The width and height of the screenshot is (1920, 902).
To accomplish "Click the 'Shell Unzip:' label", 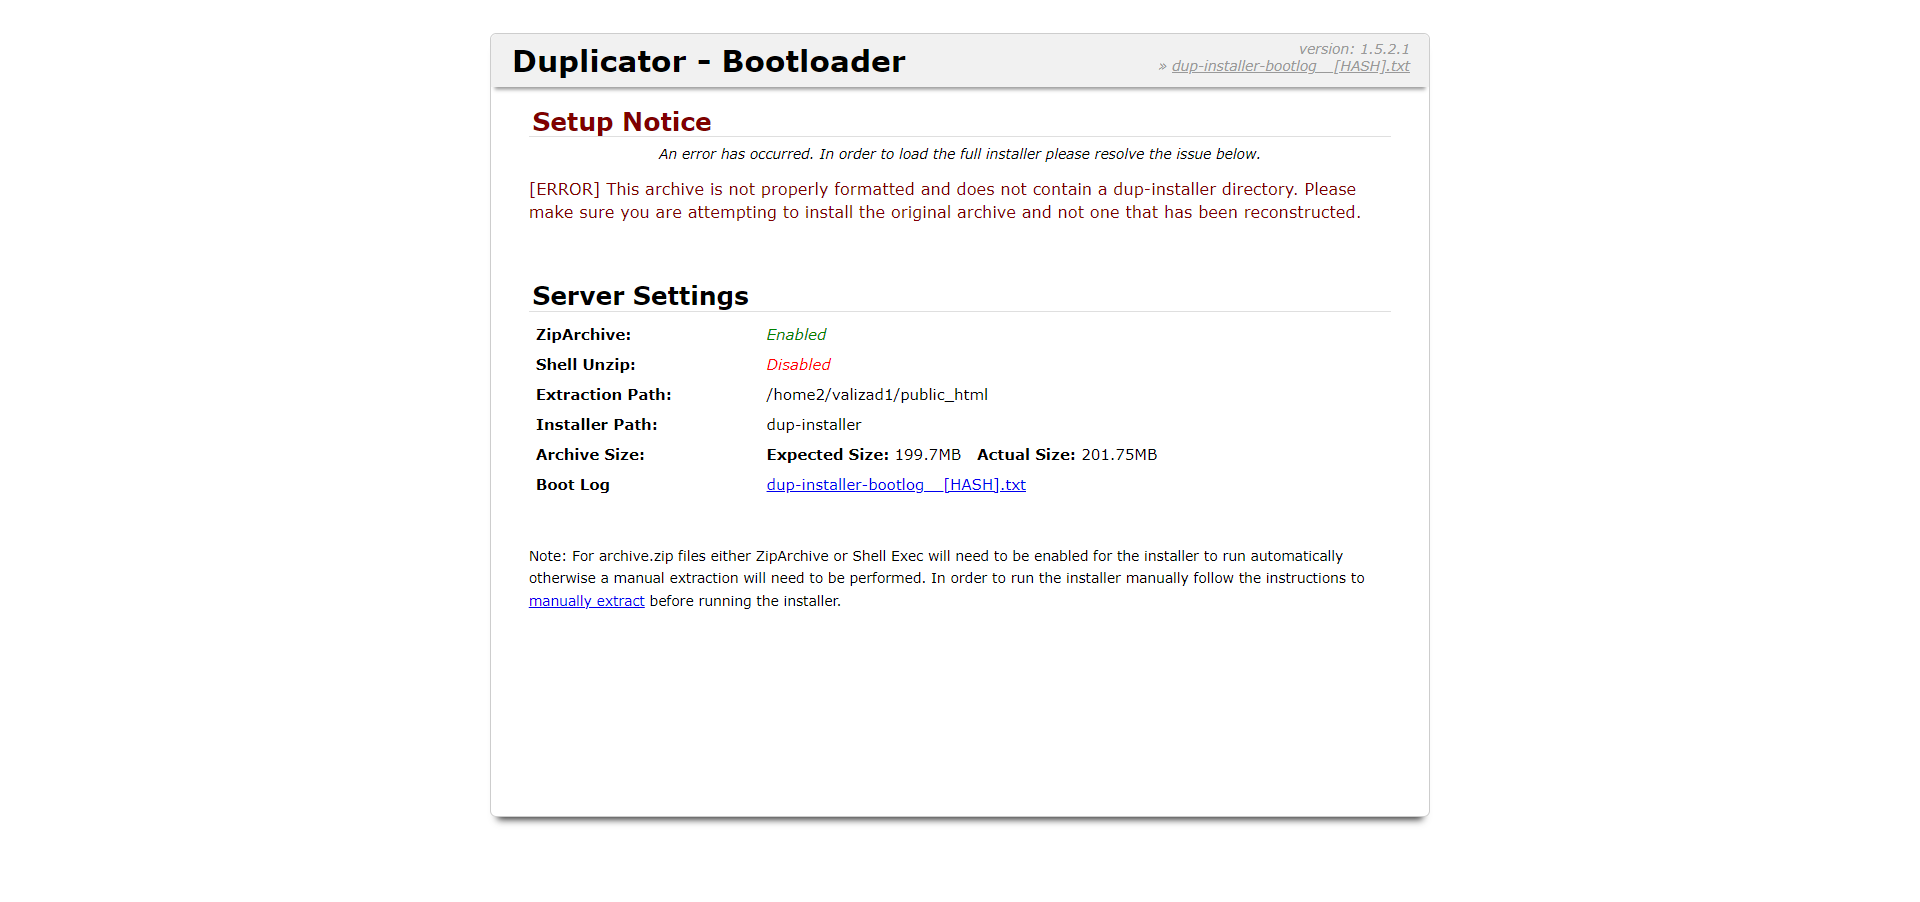I will pos(585,365).
